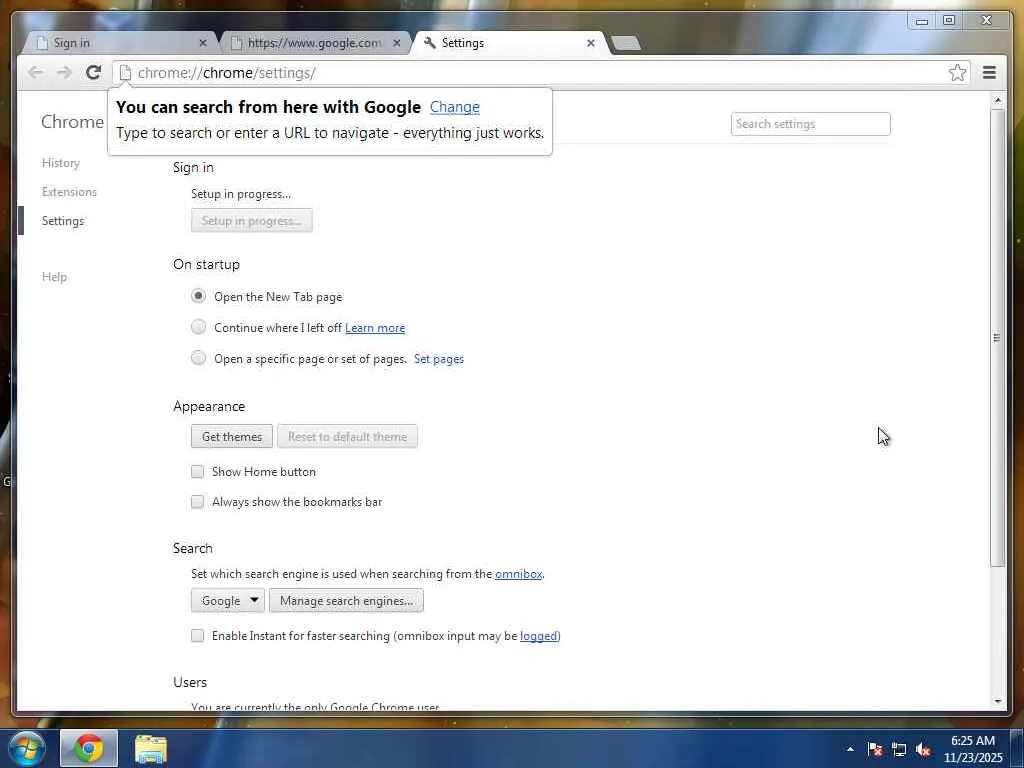Open Extensions in the sidebar
1024x768 pixels.
click(x=69, y=191)
